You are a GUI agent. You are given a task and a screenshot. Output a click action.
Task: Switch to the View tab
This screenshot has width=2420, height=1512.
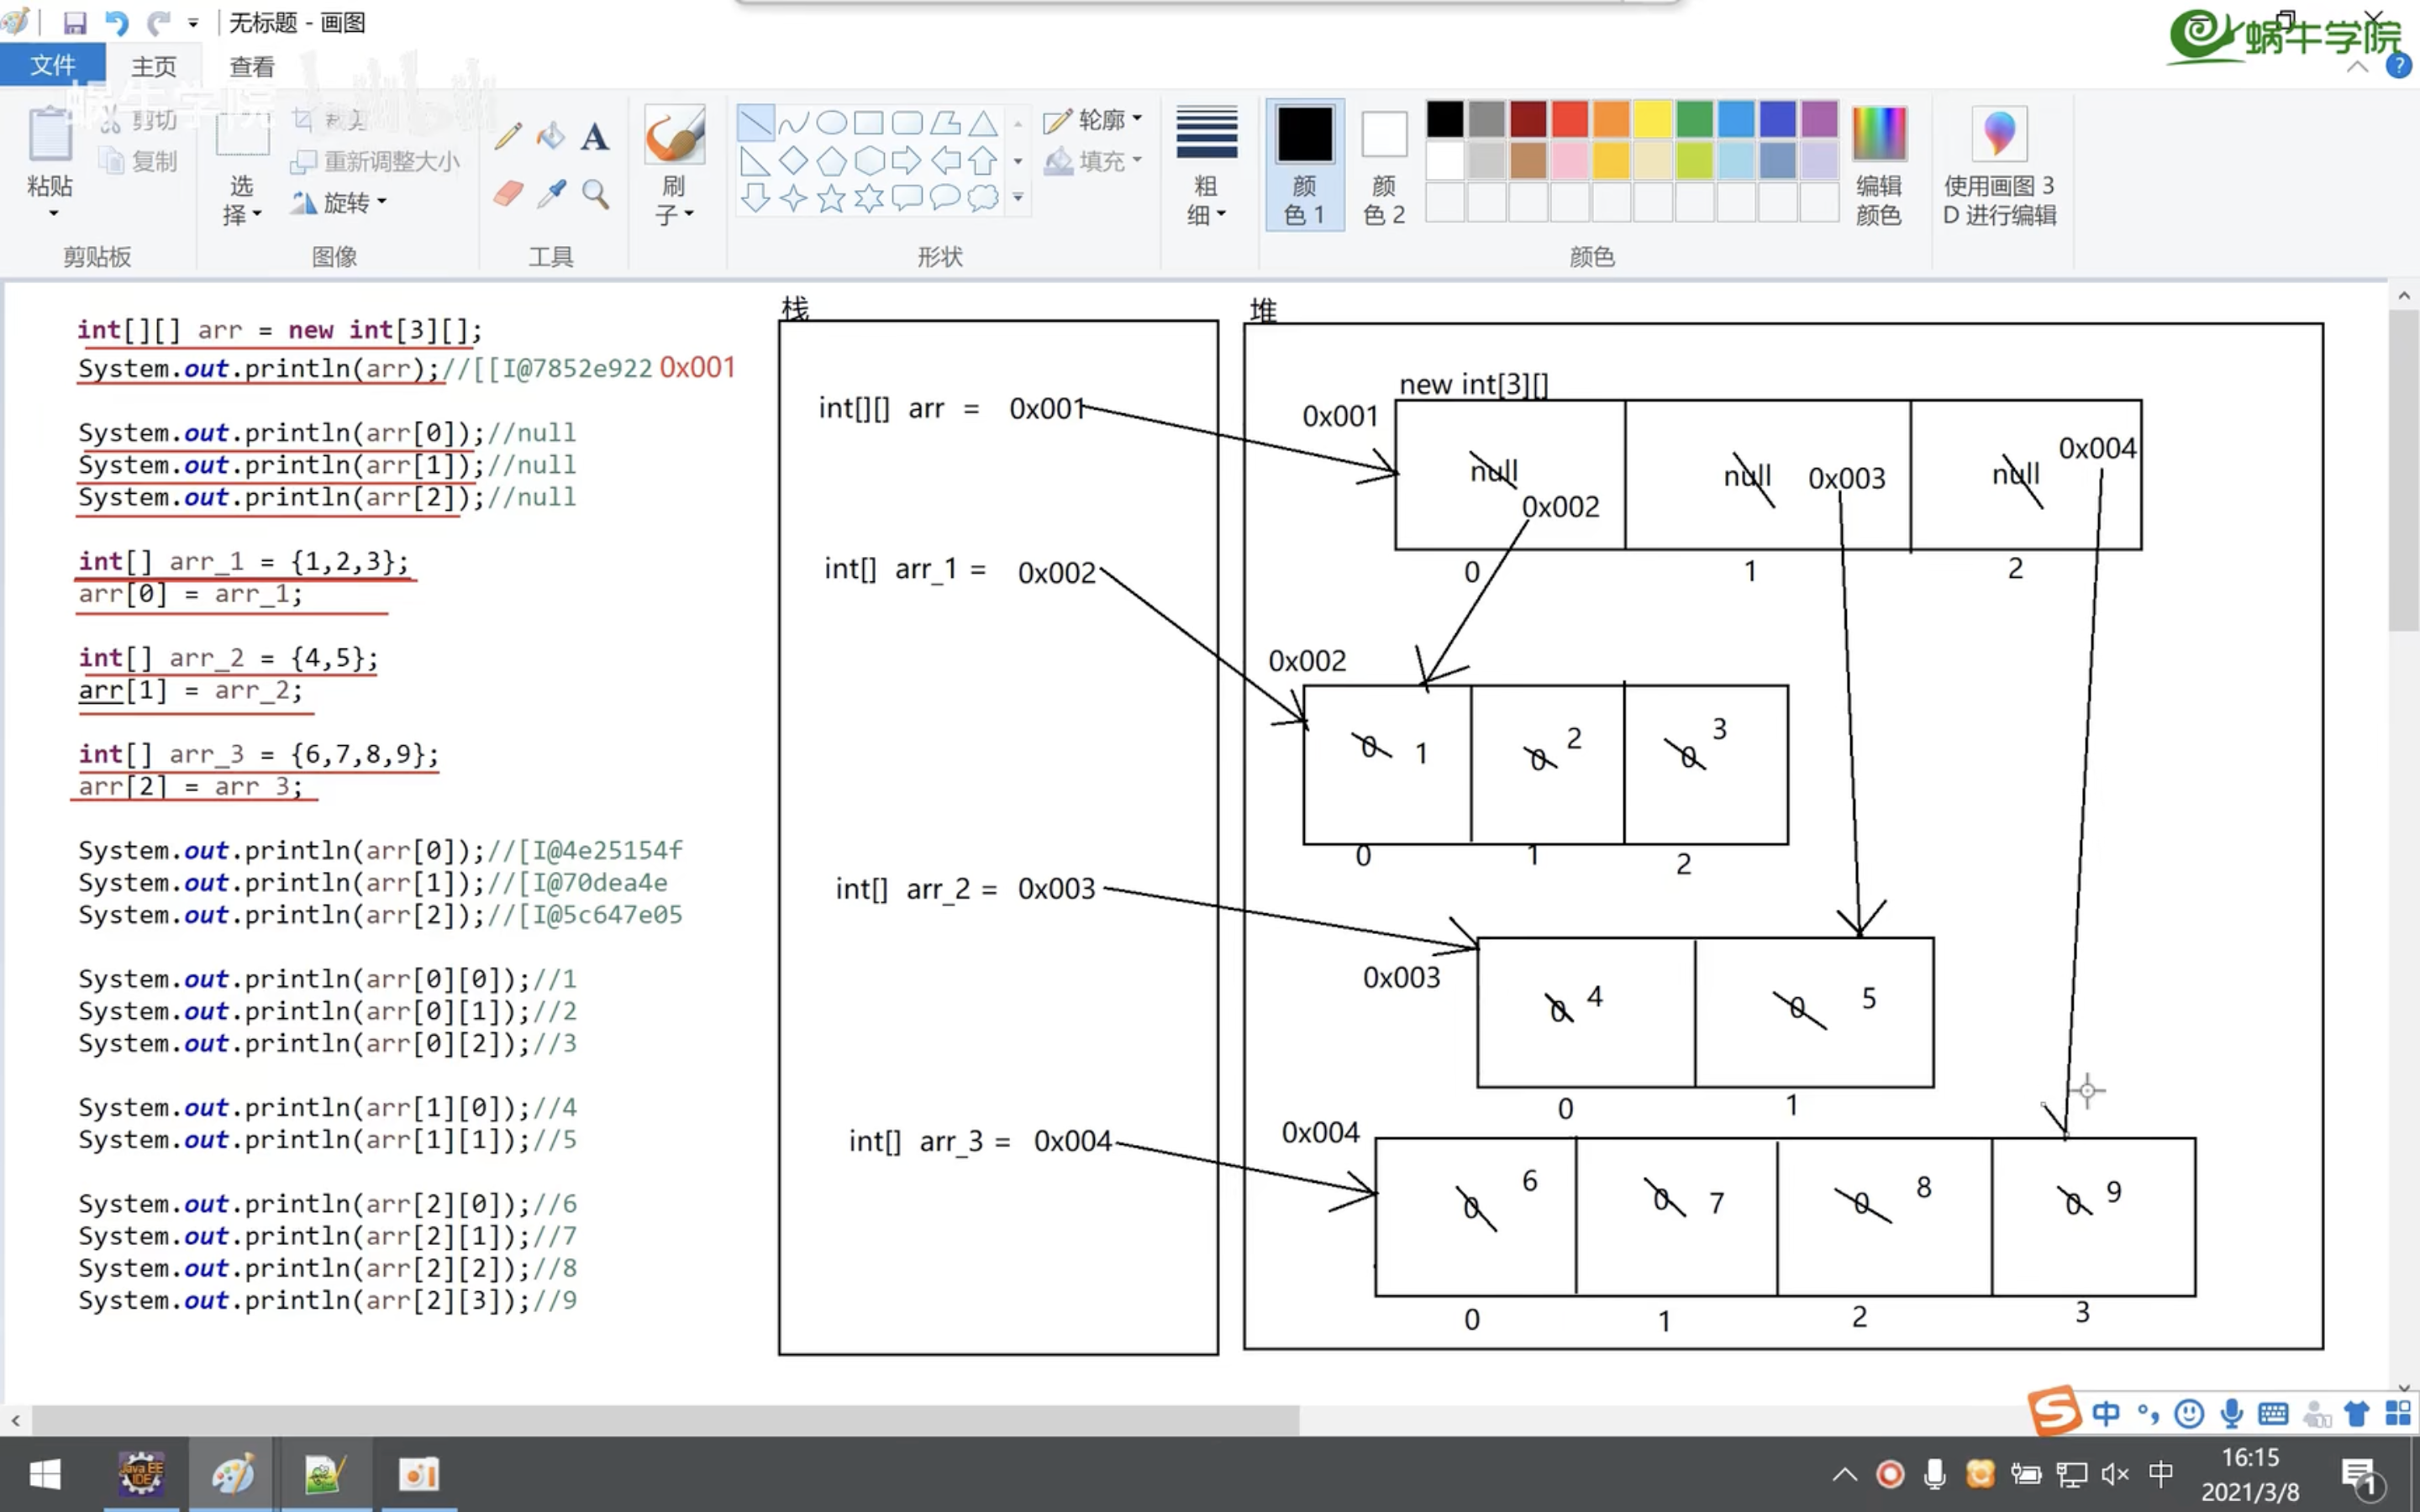(251, 67)
